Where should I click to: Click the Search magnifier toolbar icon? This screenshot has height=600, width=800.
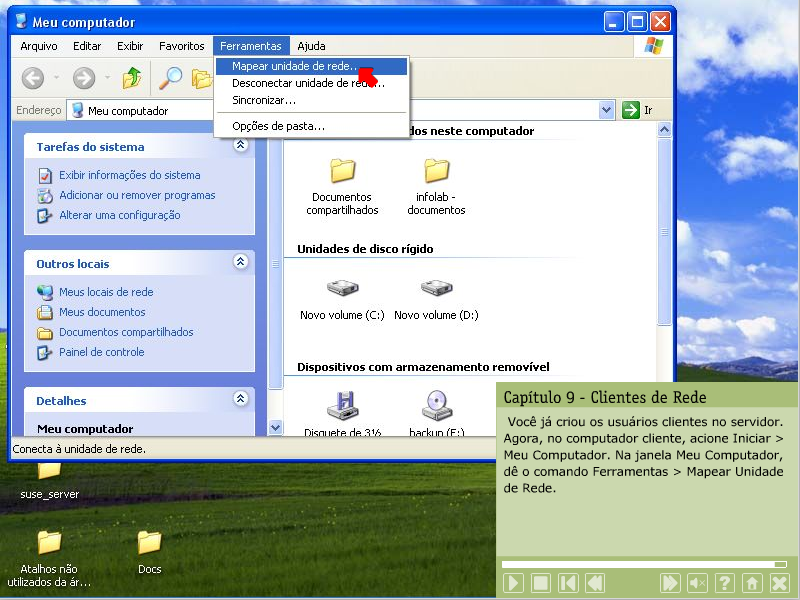pos(172,78)
